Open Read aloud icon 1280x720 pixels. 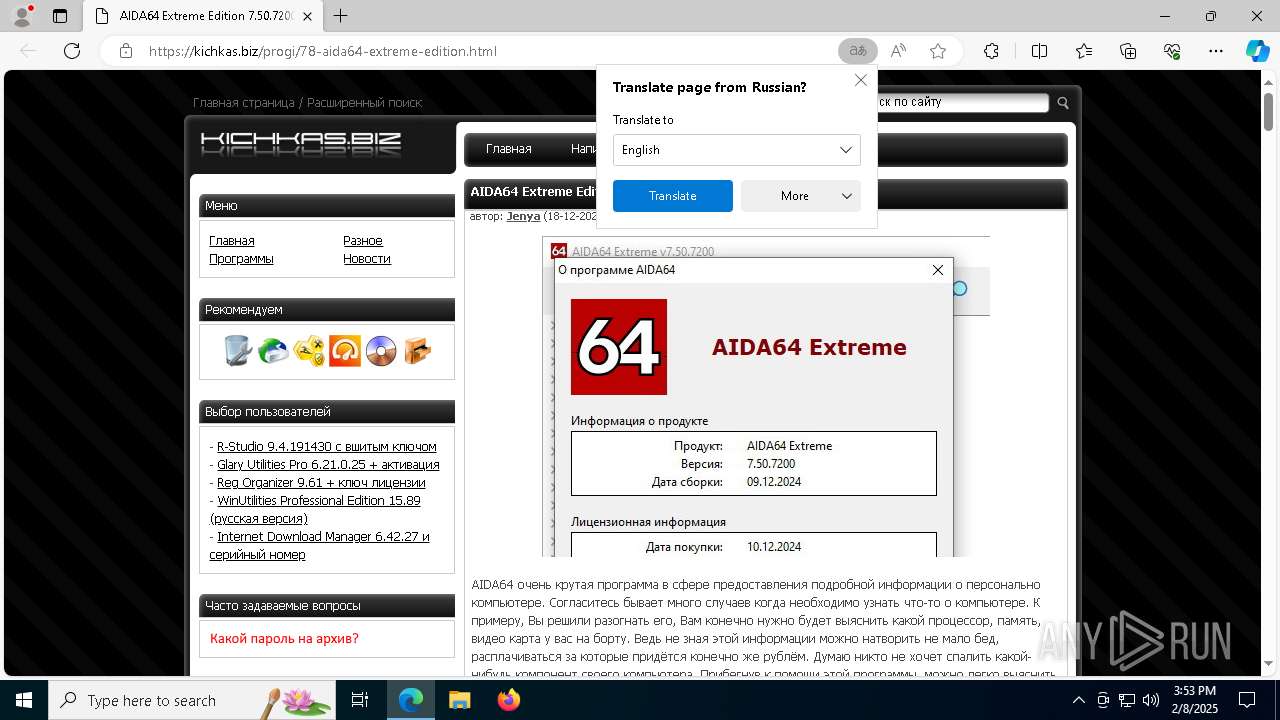pyautogui.click(x=898, y=51)
